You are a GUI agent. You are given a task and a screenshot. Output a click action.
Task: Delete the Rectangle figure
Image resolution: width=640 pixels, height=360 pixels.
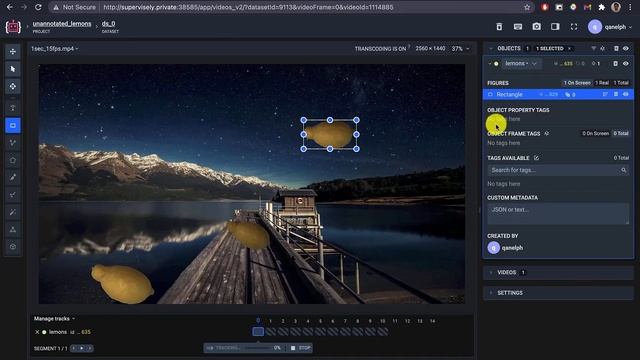[x=616, y=94]
